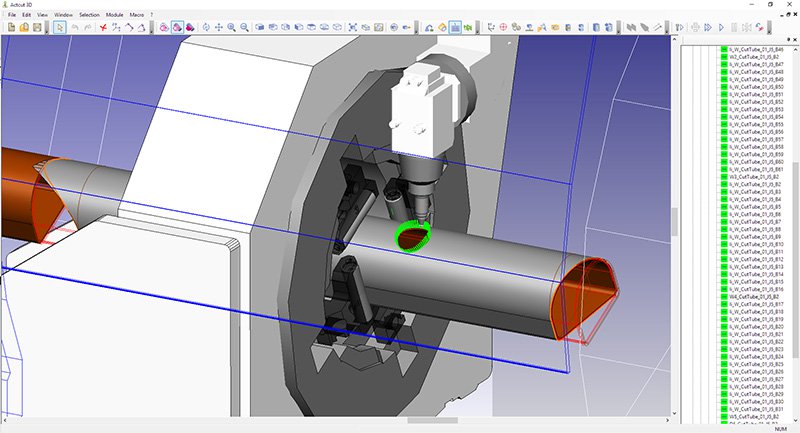The image size is (800, 433).
Task: Click the New file icon in toolbar
Action: coord(11,28)
